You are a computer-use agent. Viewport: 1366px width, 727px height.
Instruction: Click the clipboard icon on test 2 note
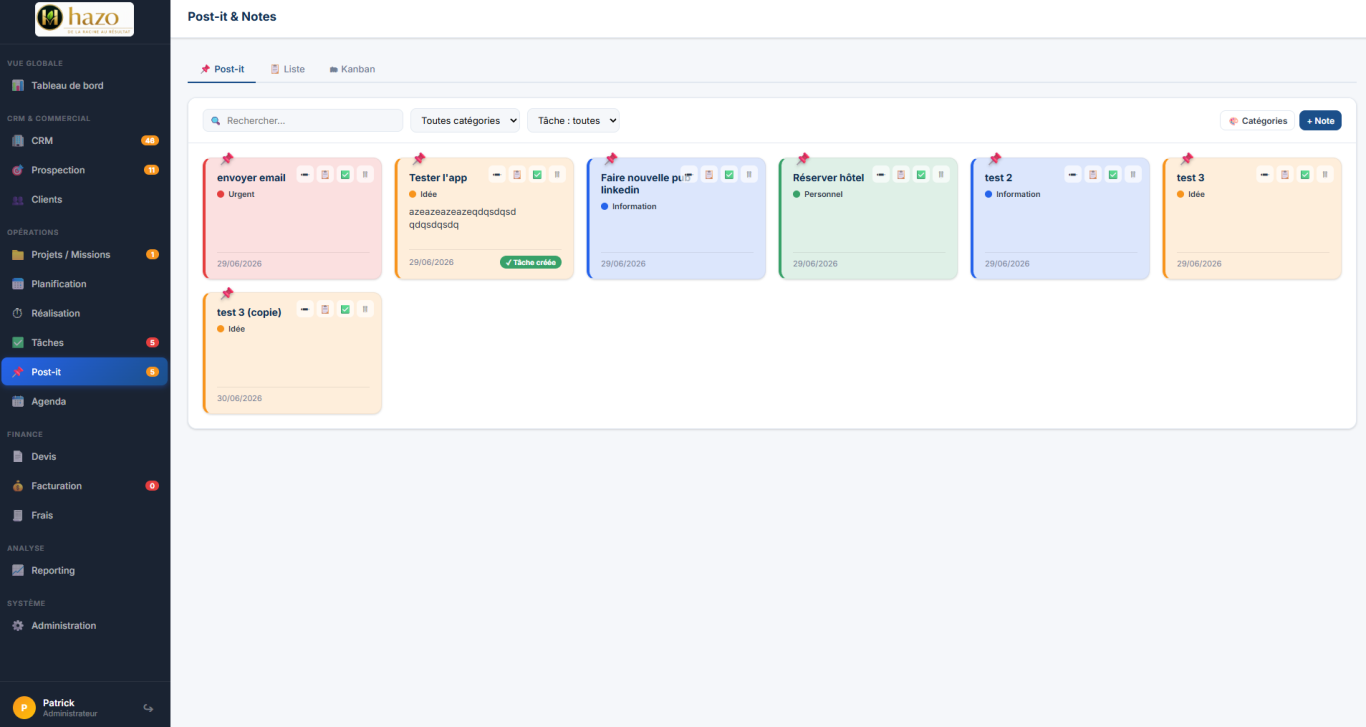(x=1093, y=174)
